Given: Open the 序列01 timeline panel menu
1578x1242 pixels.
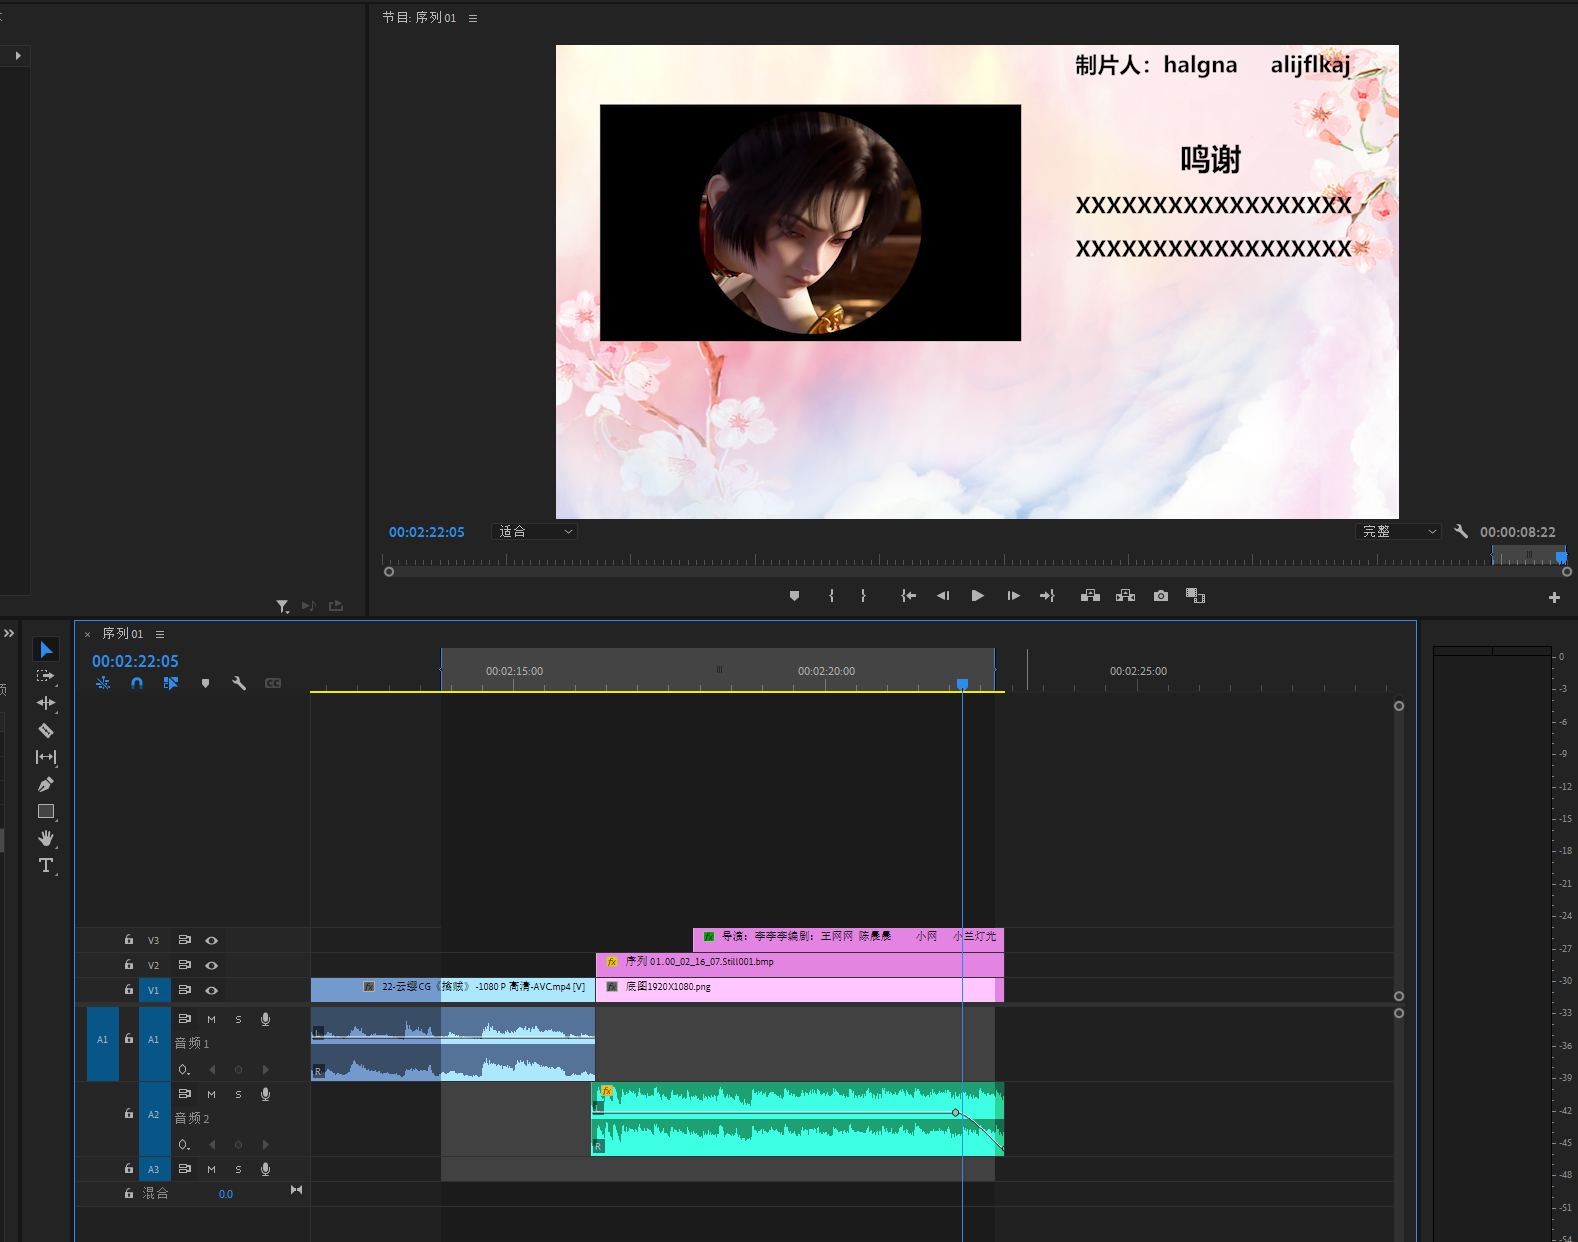Looking at the screenshot, I should (x=160, y=634).
